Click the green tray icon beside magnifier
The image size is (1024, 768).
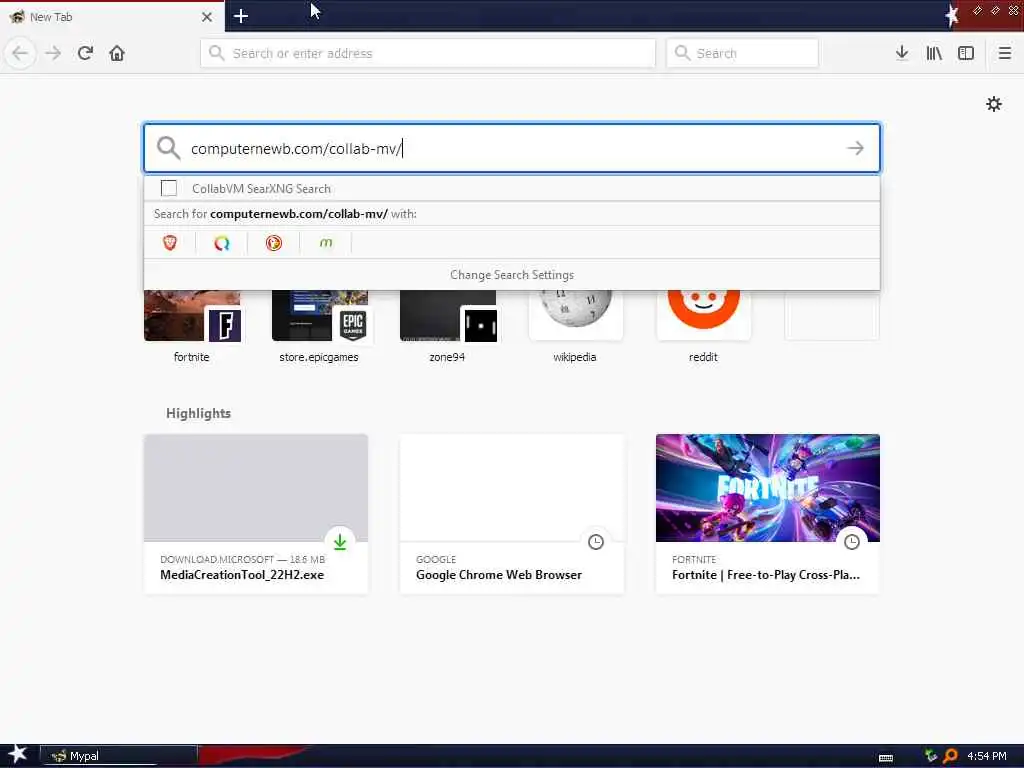pos(931,756)
